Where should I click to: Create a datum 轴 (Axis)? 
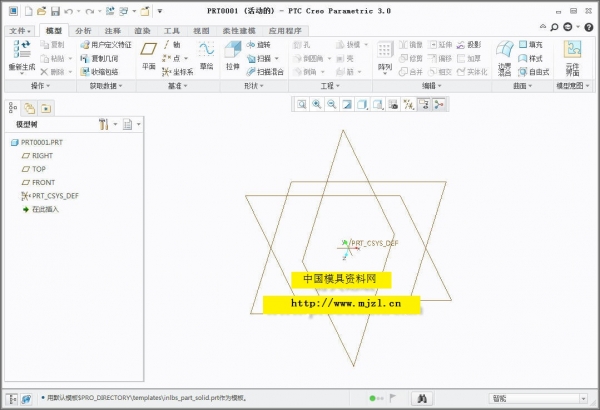click(x=172, y=45)
